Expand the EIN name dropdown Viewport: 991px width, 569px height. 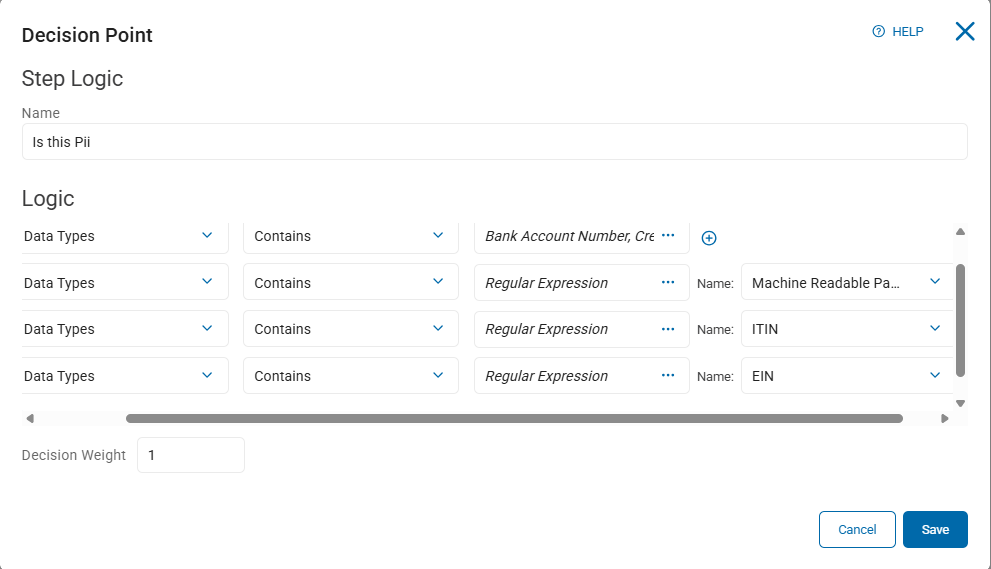point(935,376)
